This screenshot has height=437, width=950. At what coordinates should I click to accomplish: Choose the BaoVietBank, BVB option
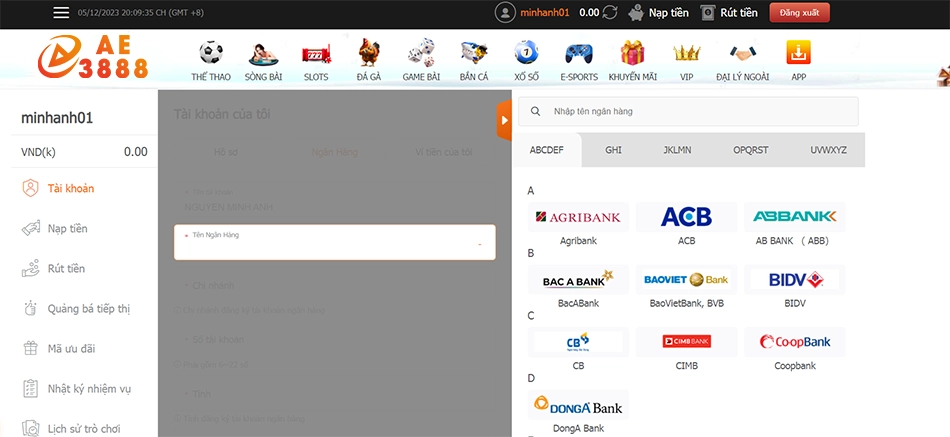[x=686, y=287]
